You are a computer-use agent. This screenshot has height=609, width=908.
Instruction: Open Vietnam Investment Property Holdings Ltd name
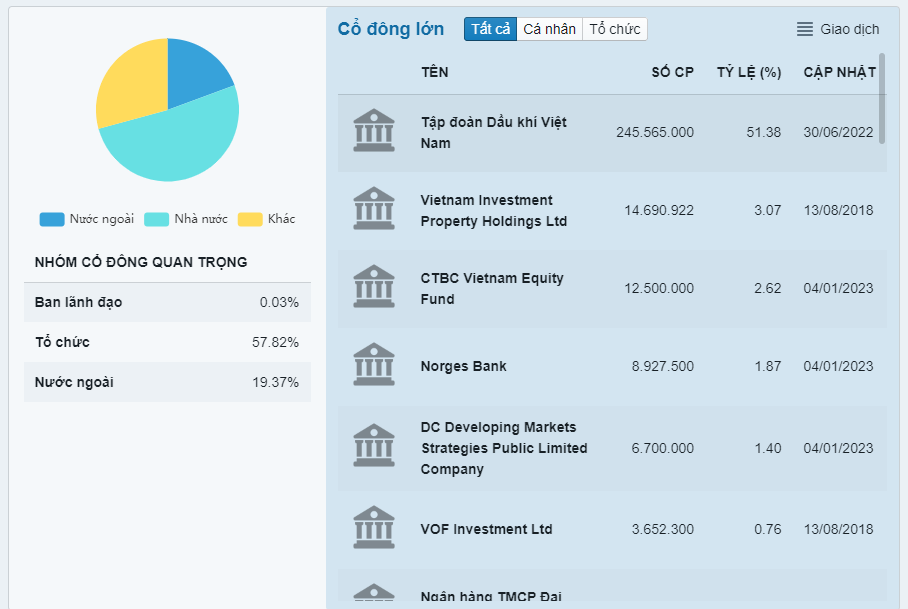pyautogui.click(x=493, y=211)
